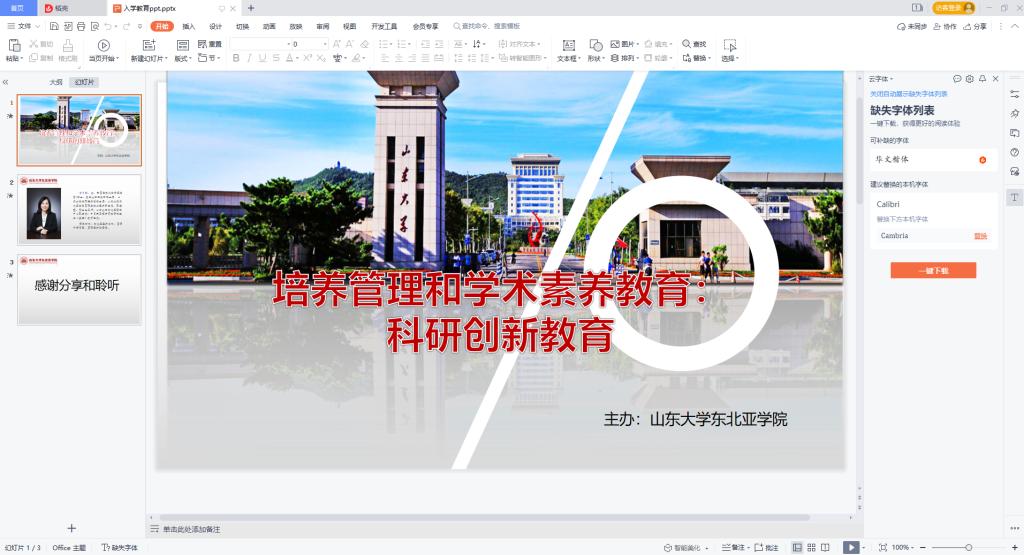Click the Share (分享) button

975,26
